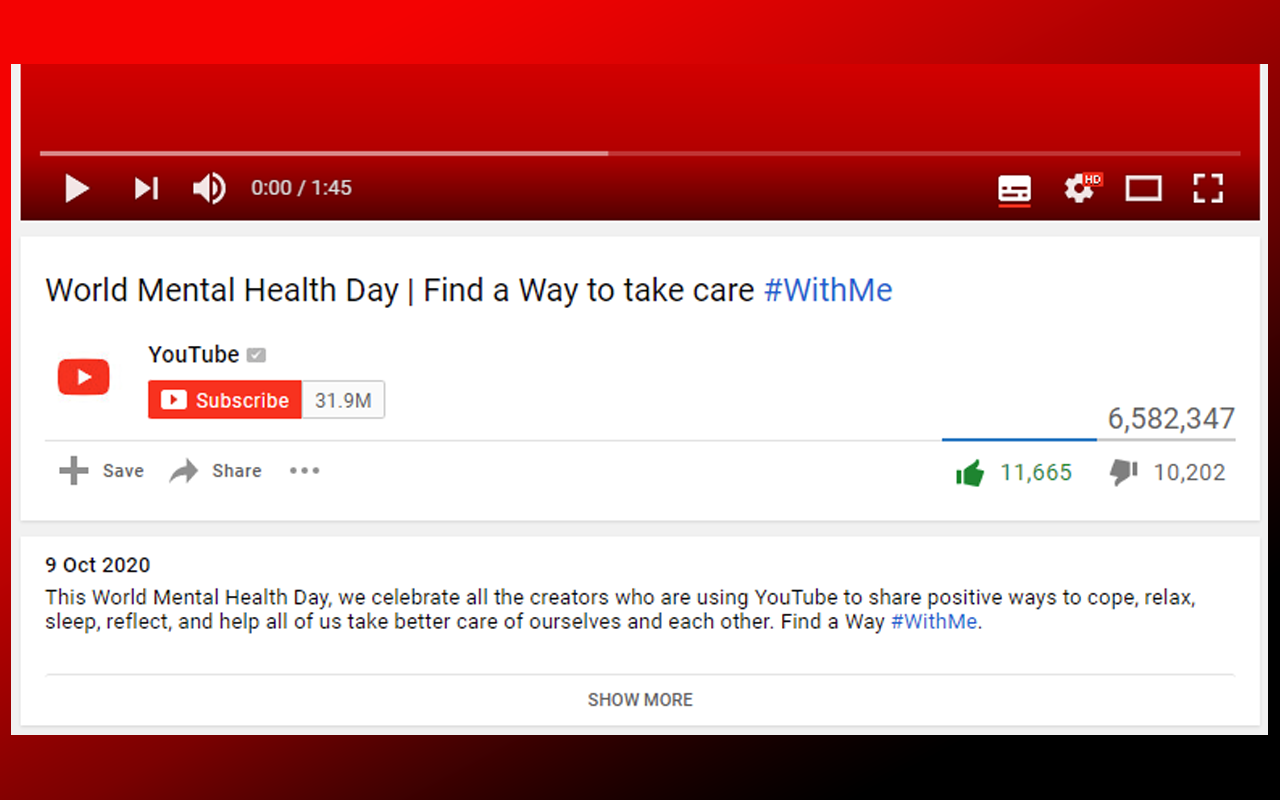Open video settings gear
1280x800 pixels.
[x=1082, y=188]
